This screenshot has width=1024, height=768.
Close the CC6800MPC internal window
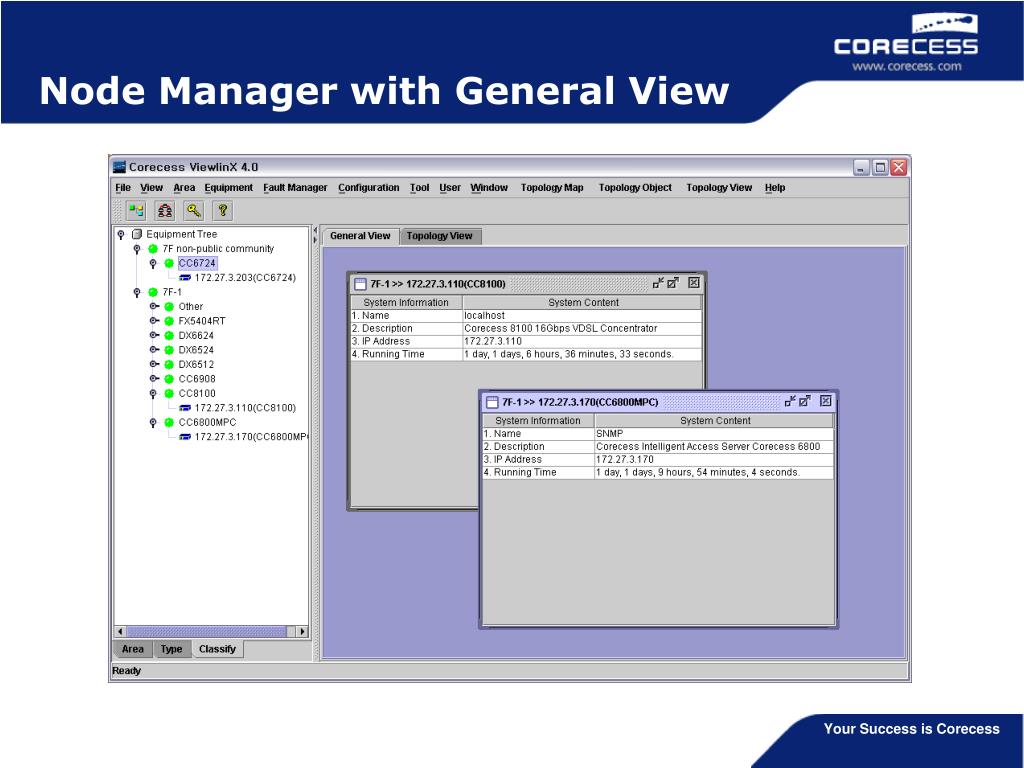825,401
